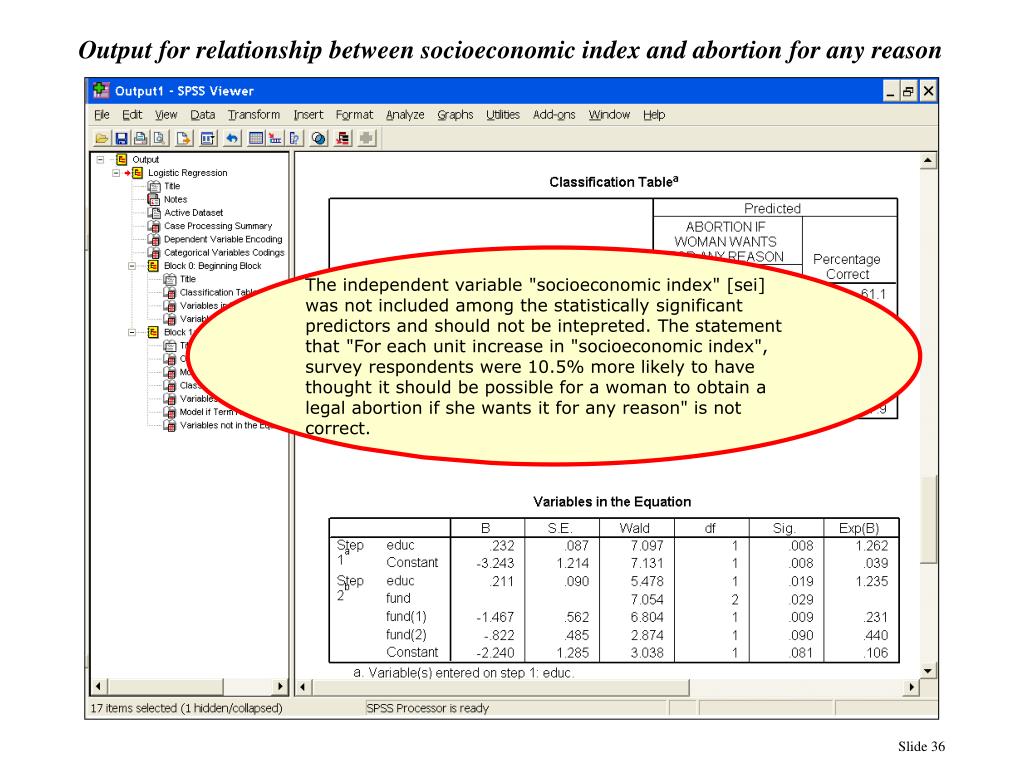Screen dimensions: 1024x768
Task: Click the Exp(B) value 1.262
Action: pyautogui.click(x=872, y=546)
